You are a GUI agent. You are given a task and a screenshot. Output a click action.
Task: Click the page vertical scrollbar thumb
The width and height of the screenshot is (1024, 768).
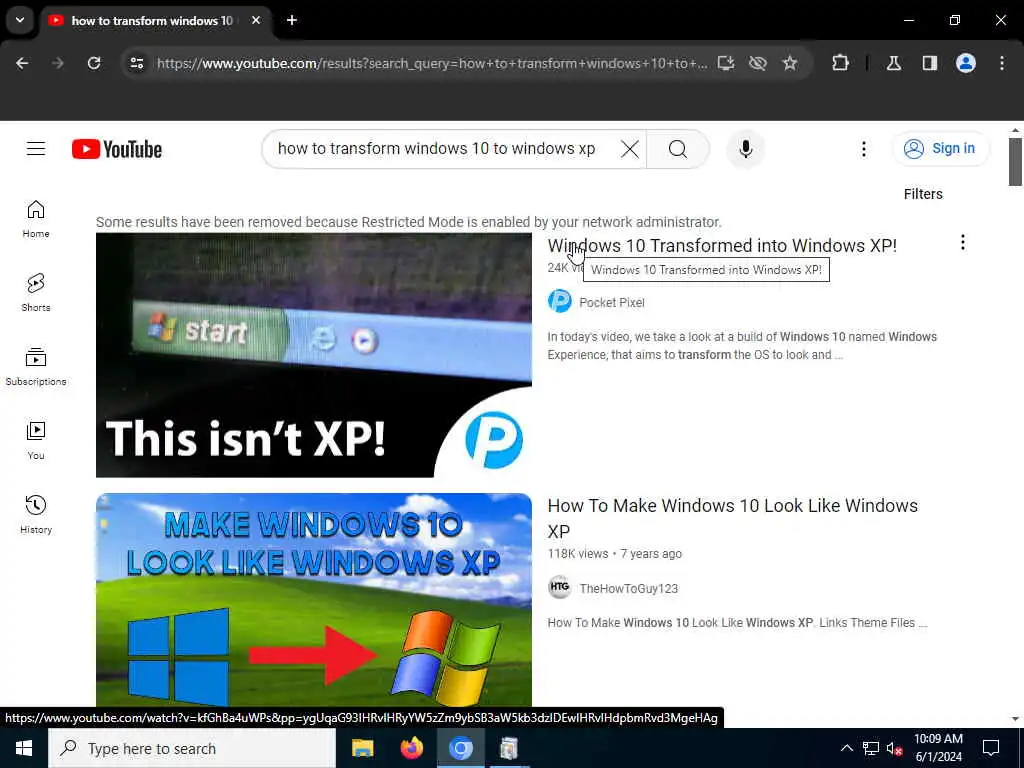[1015, 161]
